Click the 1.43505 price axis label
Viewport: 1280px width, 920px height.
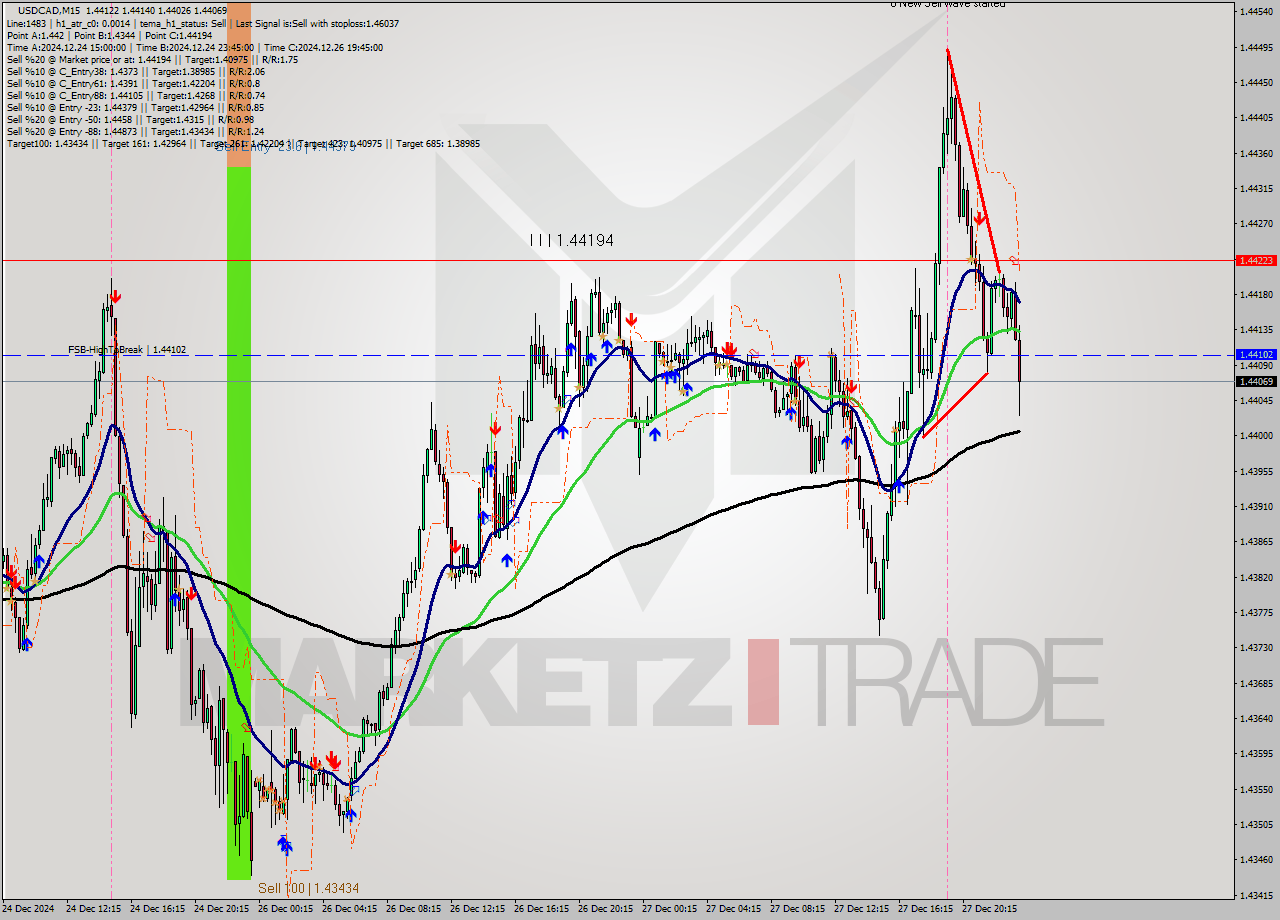(1255, 824)
